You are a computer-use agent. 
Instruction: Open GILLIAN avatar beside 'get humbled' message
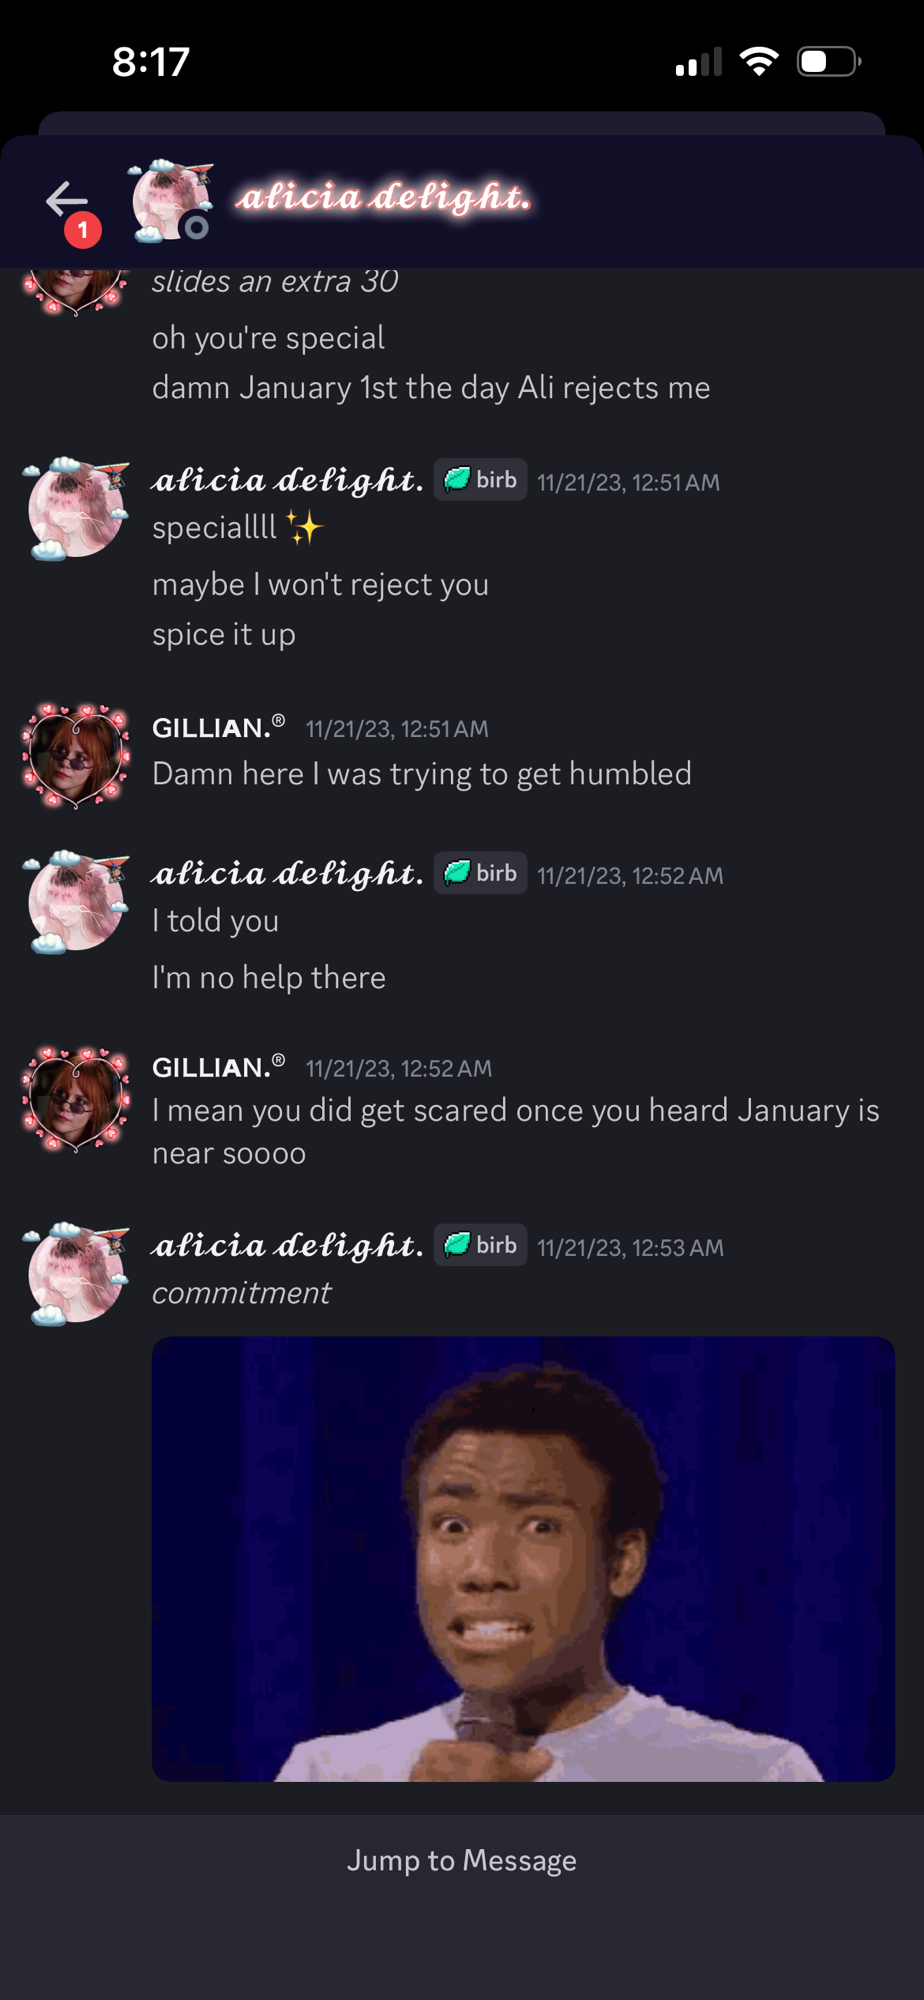pyautogui.click(x=76, y=755)
